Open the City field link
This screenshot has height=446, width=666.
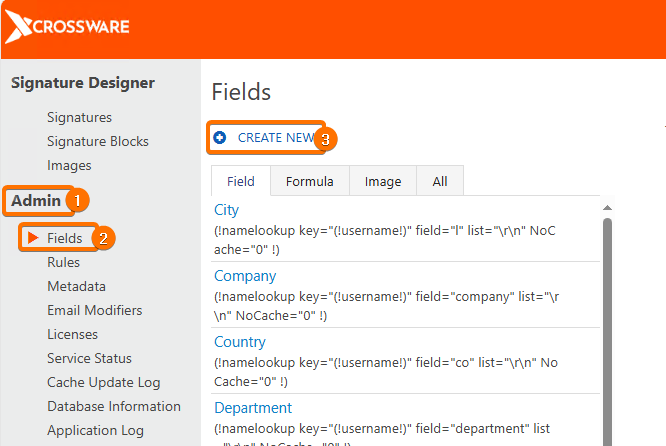pyautogui.click(x=227, y=210)
